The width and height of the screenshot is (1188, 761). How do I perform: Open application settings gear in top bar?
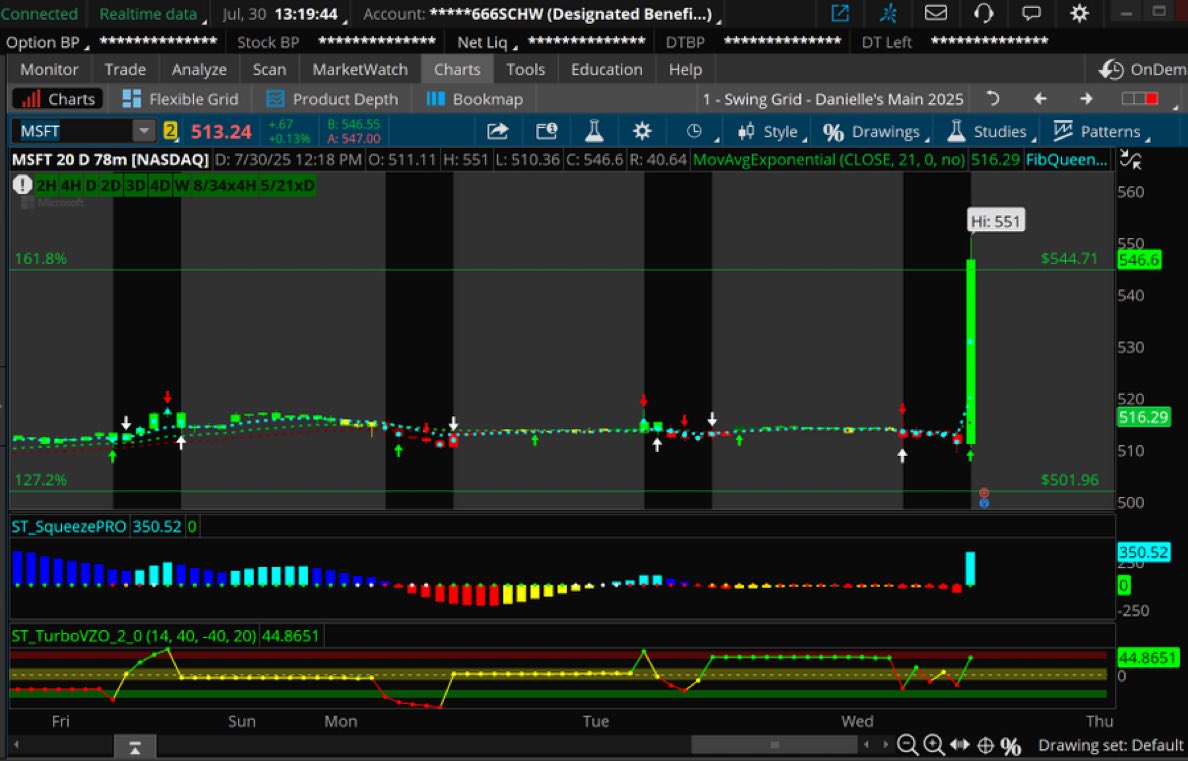click(1079, 13)
